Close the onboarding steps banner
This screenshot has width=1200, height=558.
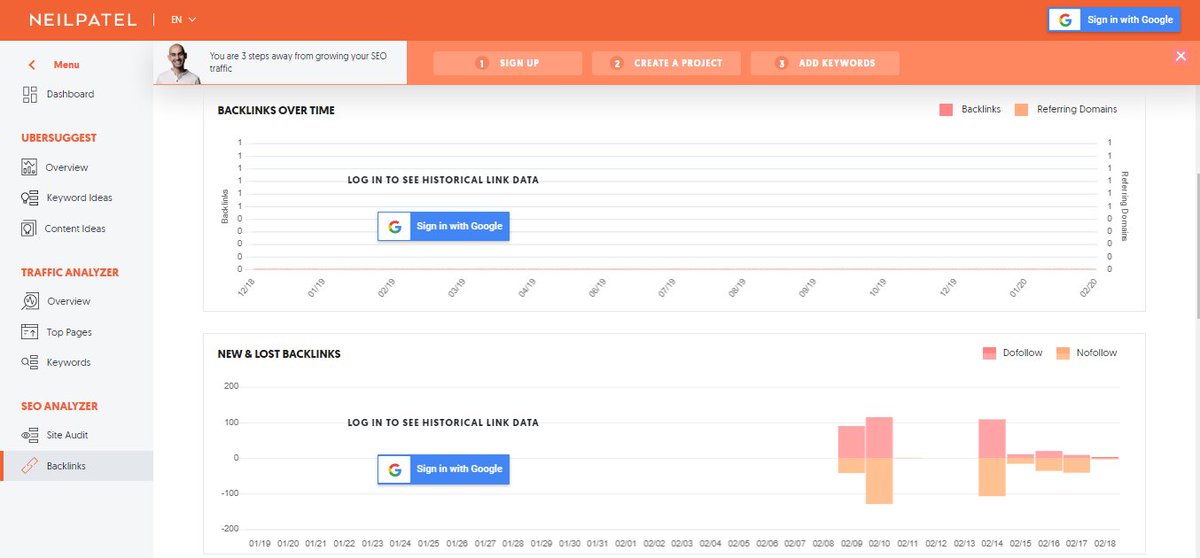[x=1181, y=57]
